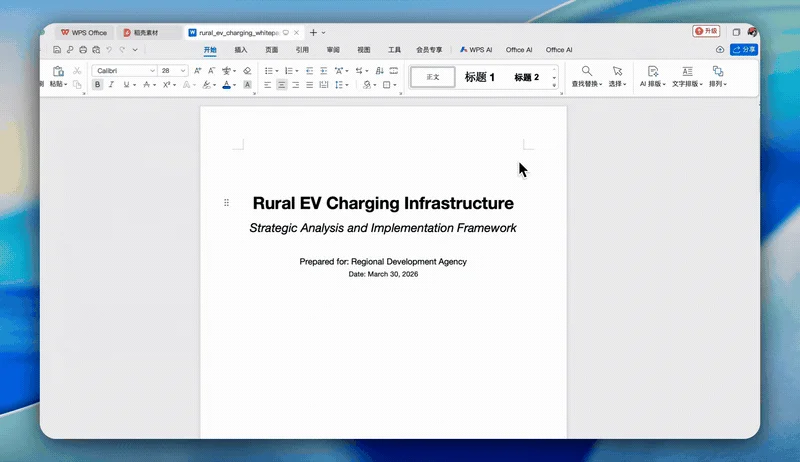The width and height of the screenshot is (800, 462).
Task: Apply a numbered list
Action: [288, 70]
